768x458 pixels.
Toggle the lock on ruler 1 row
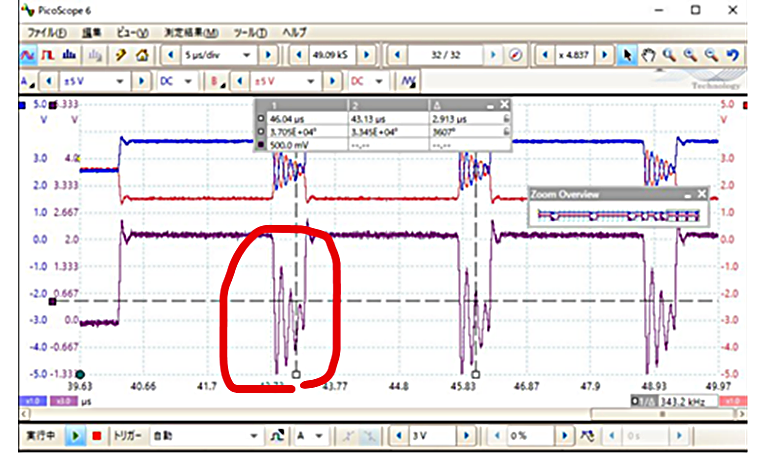click(507, 117)
